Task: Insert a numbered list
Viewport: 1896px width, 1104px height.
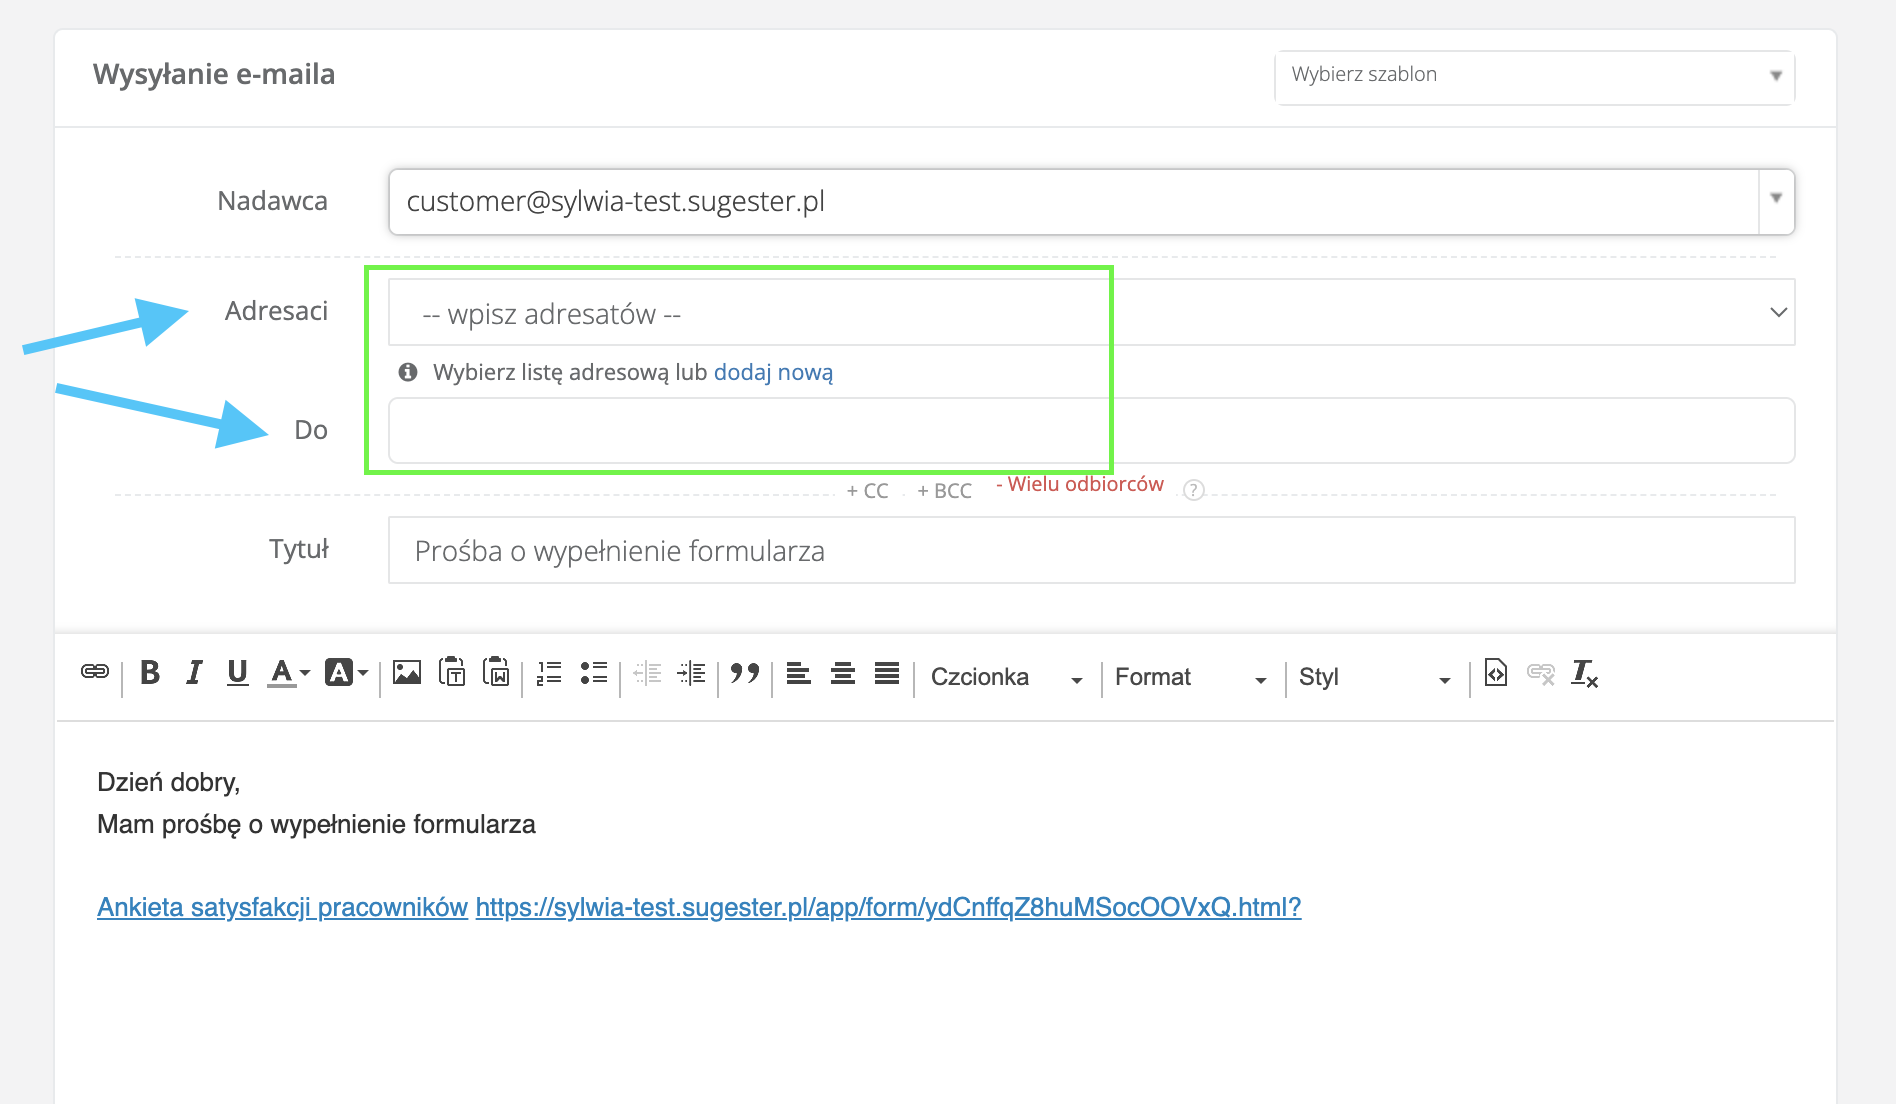Action: (x=549, y=673)
